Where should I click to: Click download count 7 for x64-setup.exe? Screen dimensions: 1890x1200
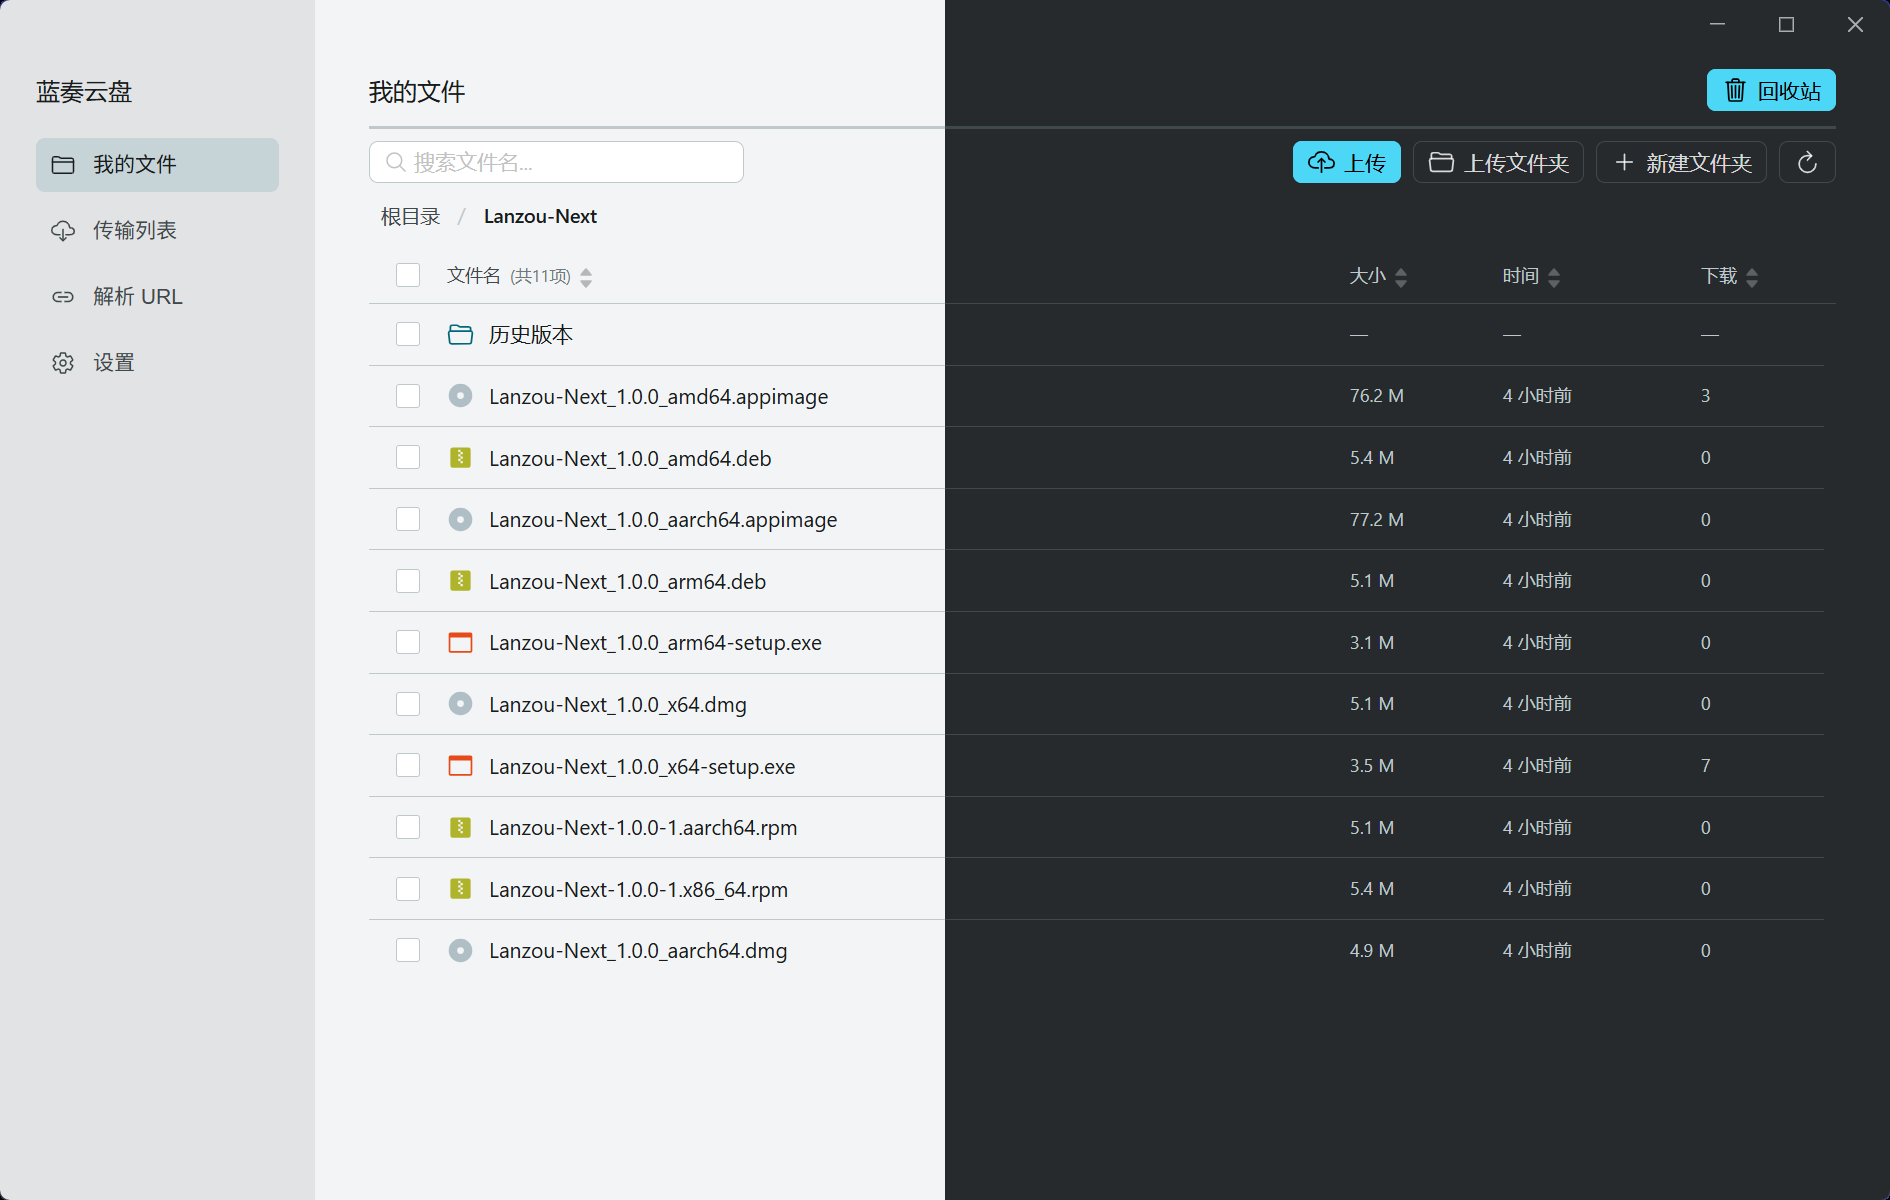[x=1706, y=766]
